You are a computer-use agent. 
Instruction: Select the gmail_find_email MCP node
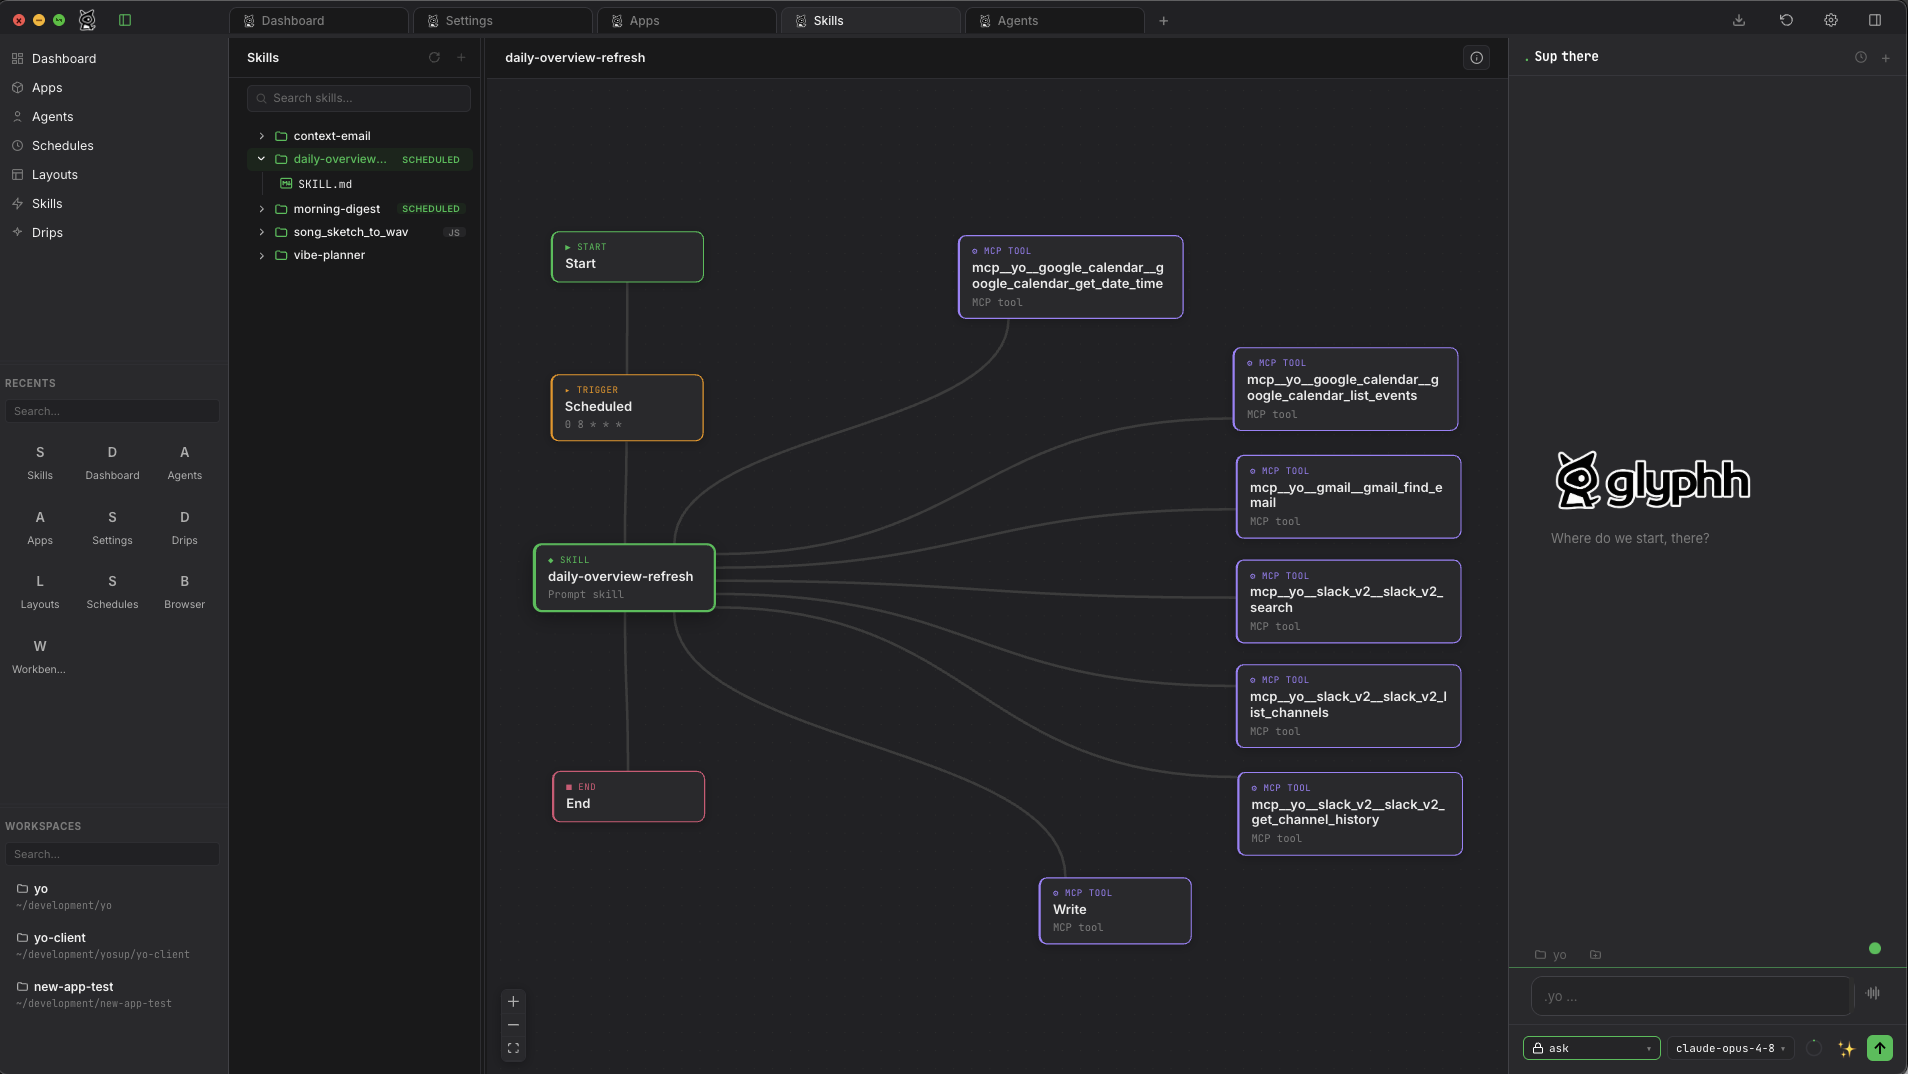pyautogui.click(x=1349, y=497)
